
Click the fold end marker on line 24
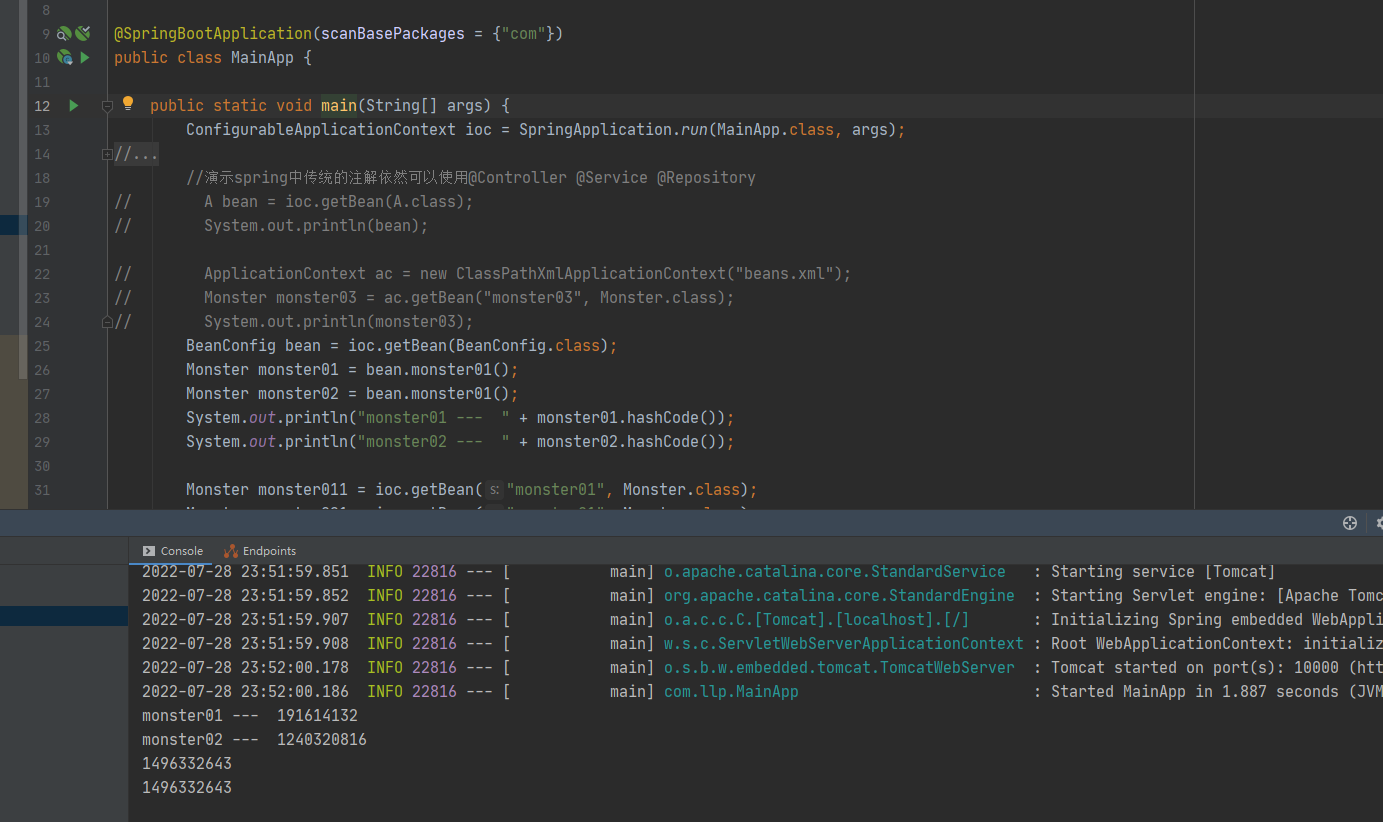pos(107,322)
